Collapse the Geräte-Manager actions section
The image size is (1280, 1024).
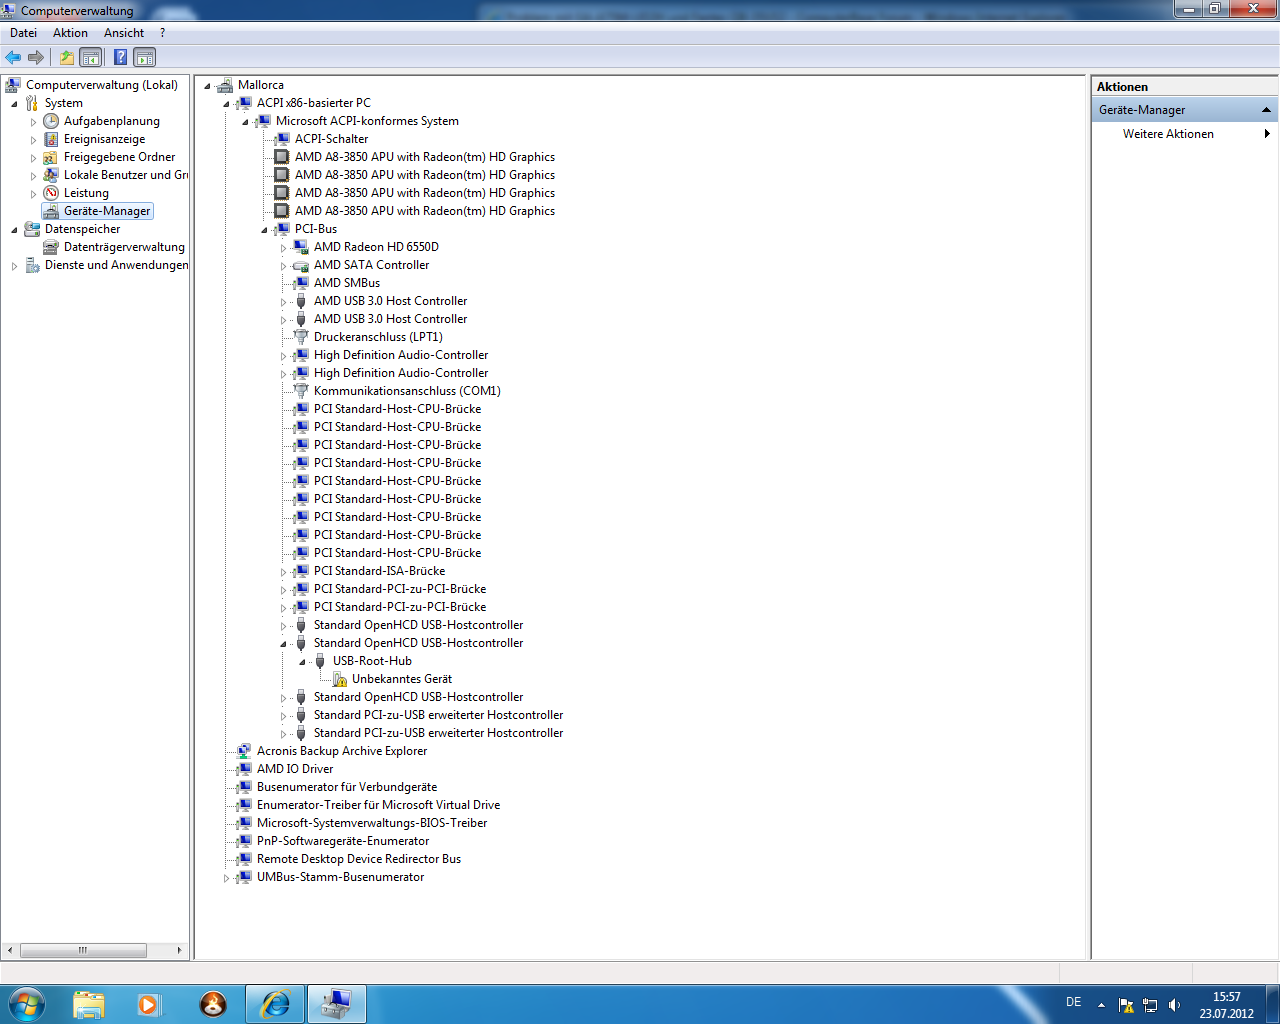tap(1266, 110)
